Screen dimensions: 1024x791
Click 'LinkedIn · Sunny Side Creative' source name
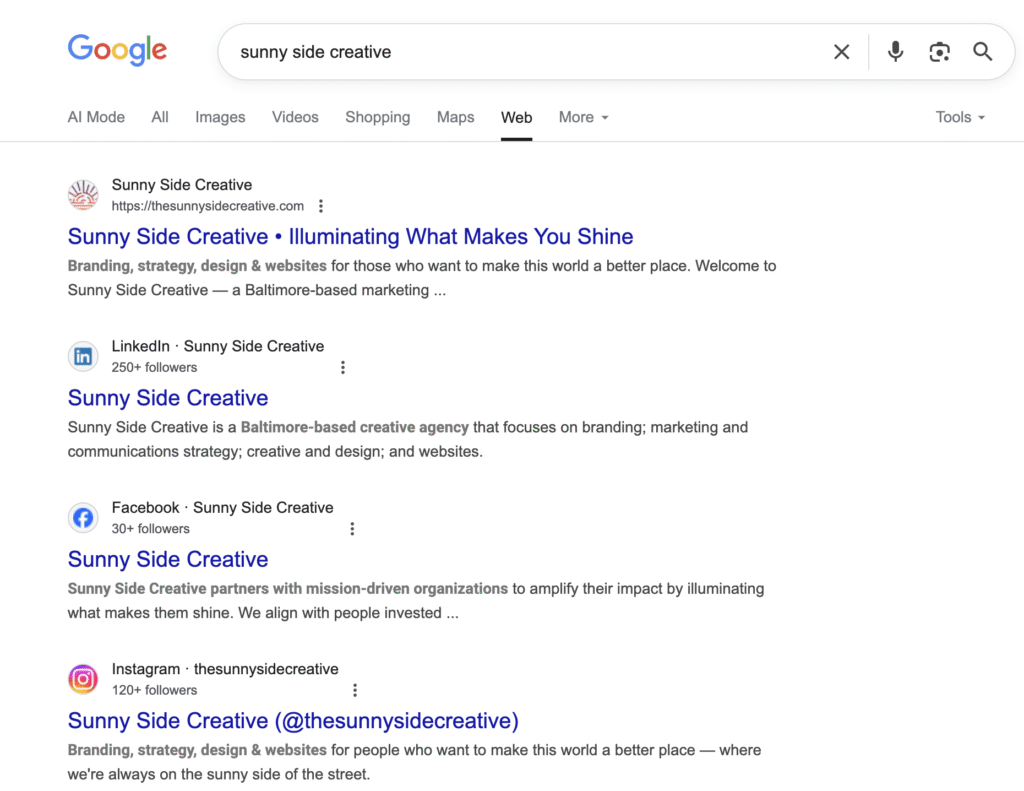[x=217, y=346]
